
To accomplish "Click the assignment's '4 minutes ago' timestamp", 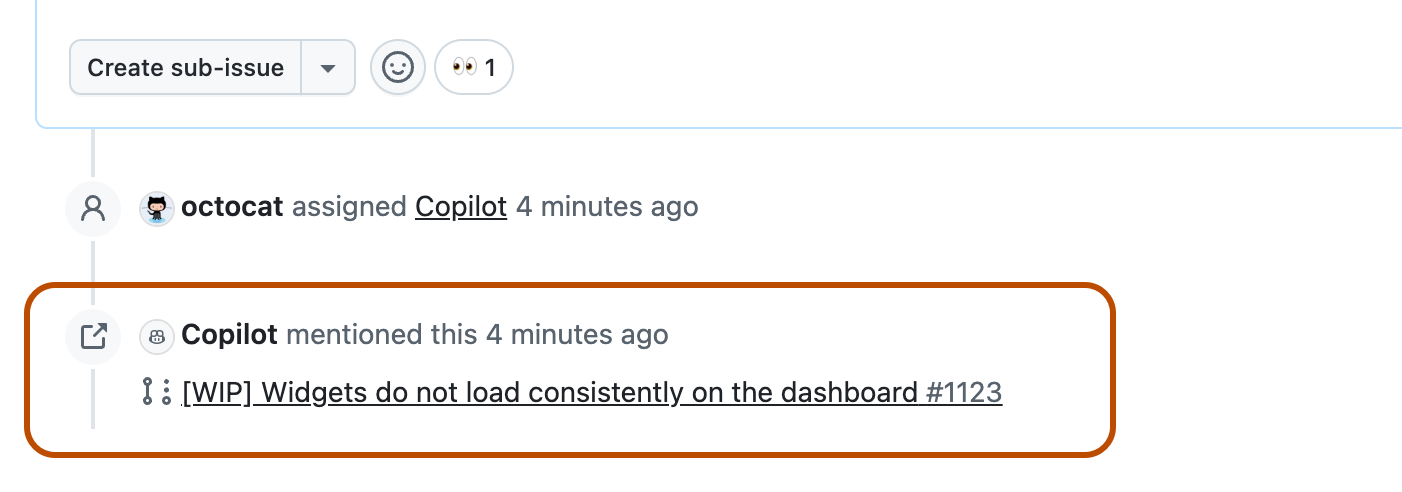I will click(x=607, y=207).
